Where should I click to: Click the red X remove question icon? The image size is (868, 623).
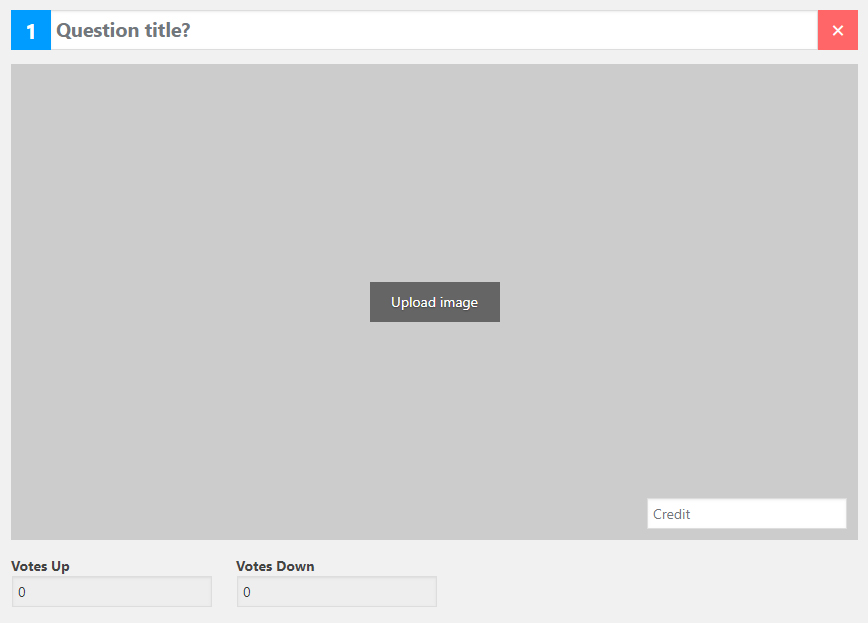[837, 31]
